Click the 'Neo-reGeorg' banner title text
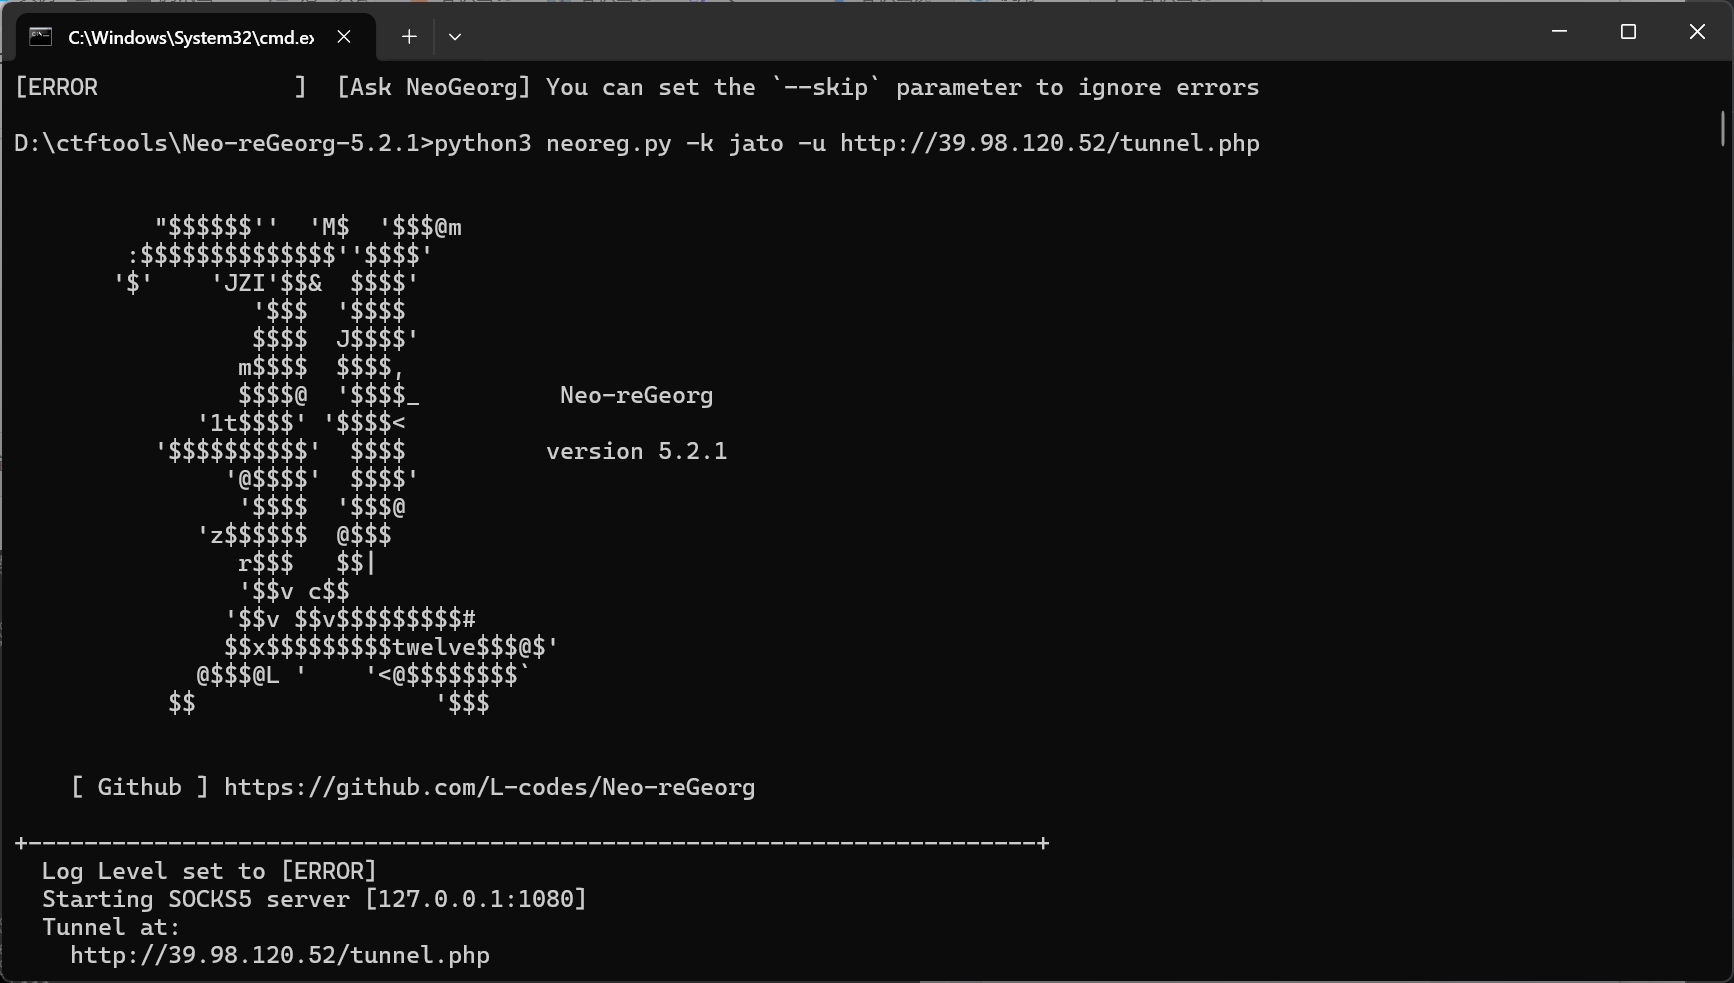This screenshot has height=983, width=1734. click(636, 395)
